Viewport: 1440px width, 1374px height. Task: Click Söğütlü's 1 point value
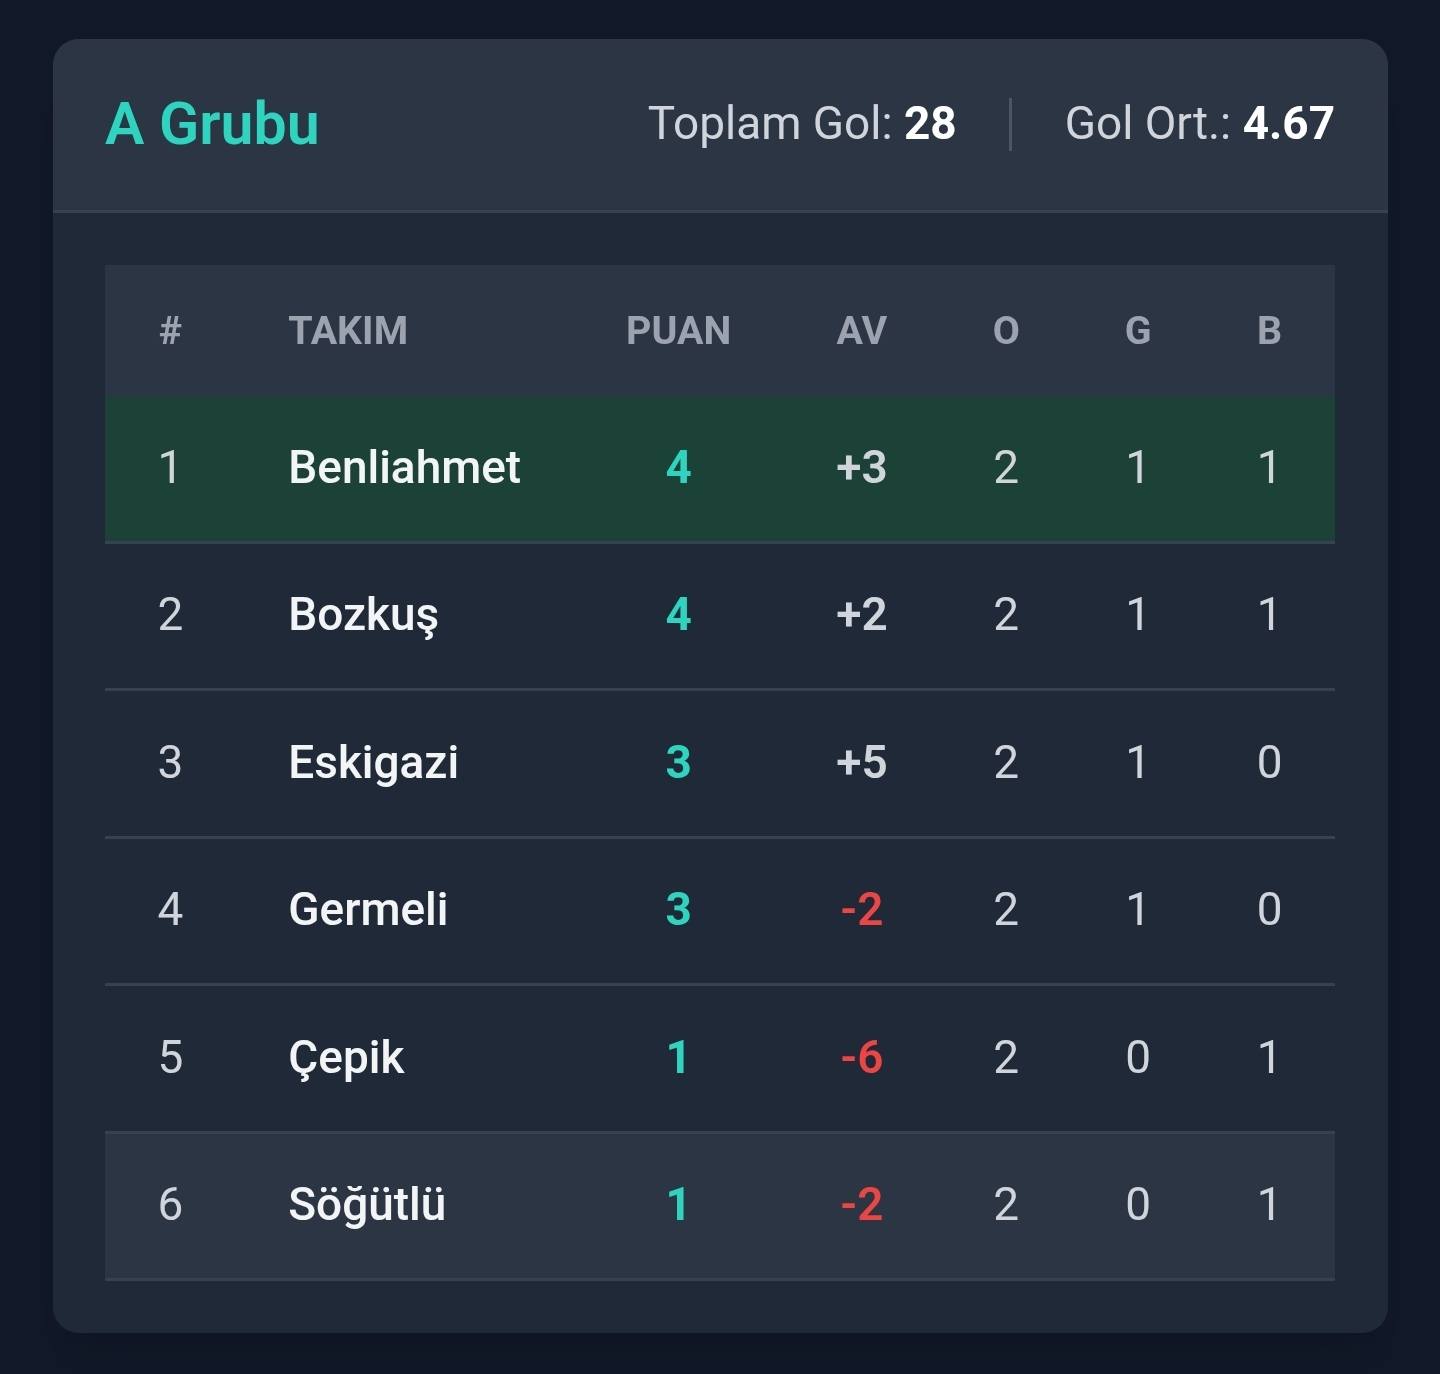[678, 1205]
